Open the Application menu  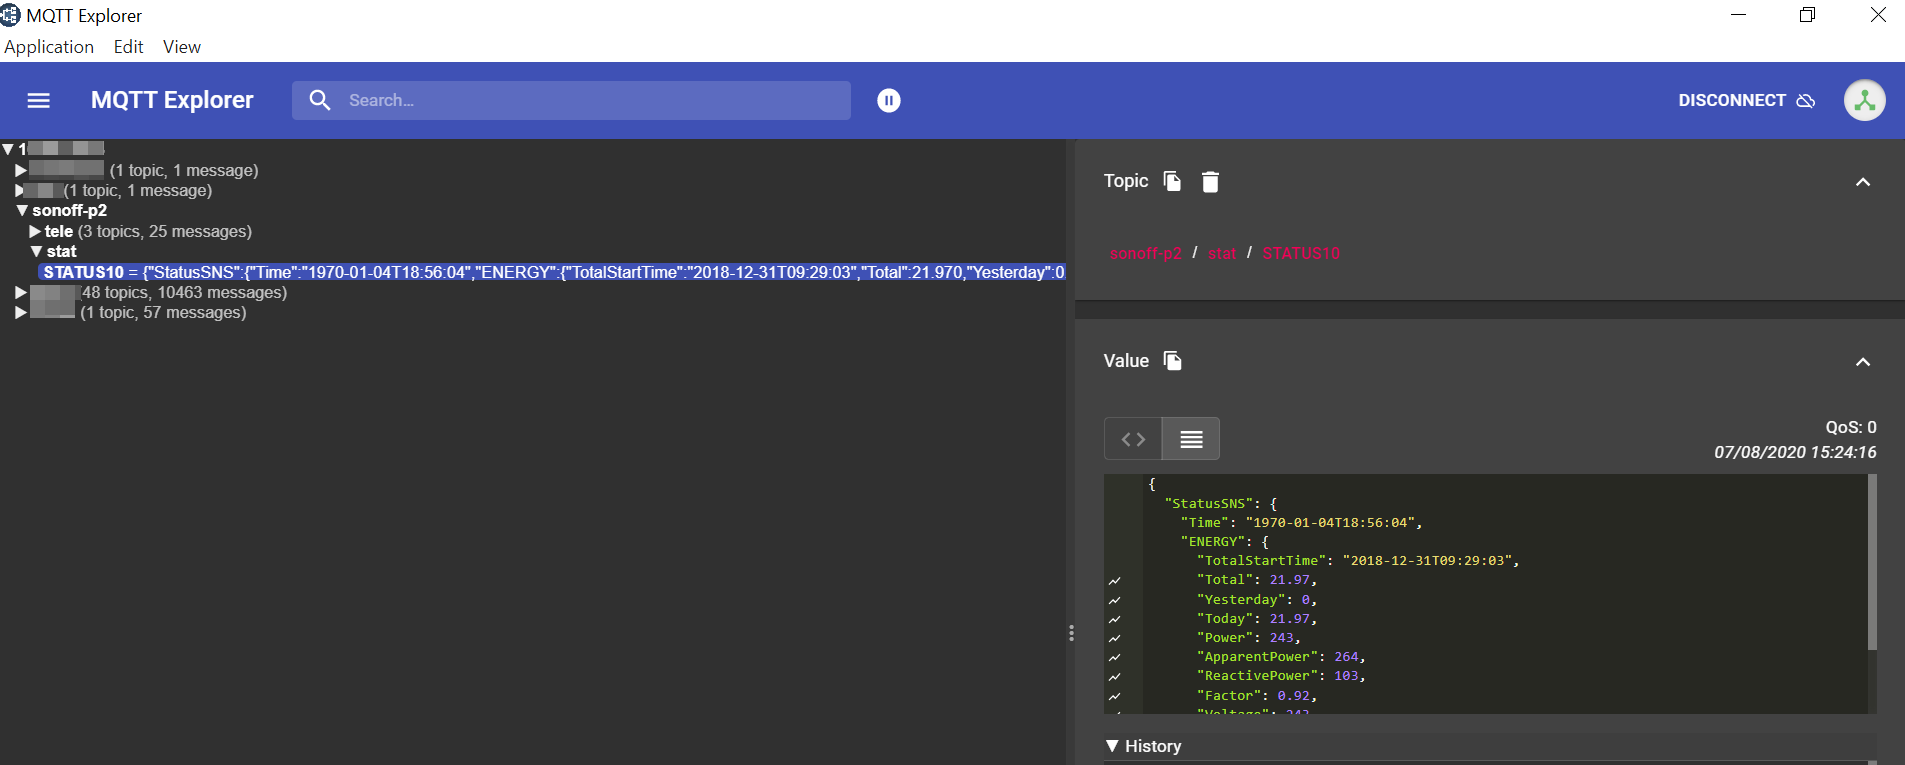coord(49,47)
